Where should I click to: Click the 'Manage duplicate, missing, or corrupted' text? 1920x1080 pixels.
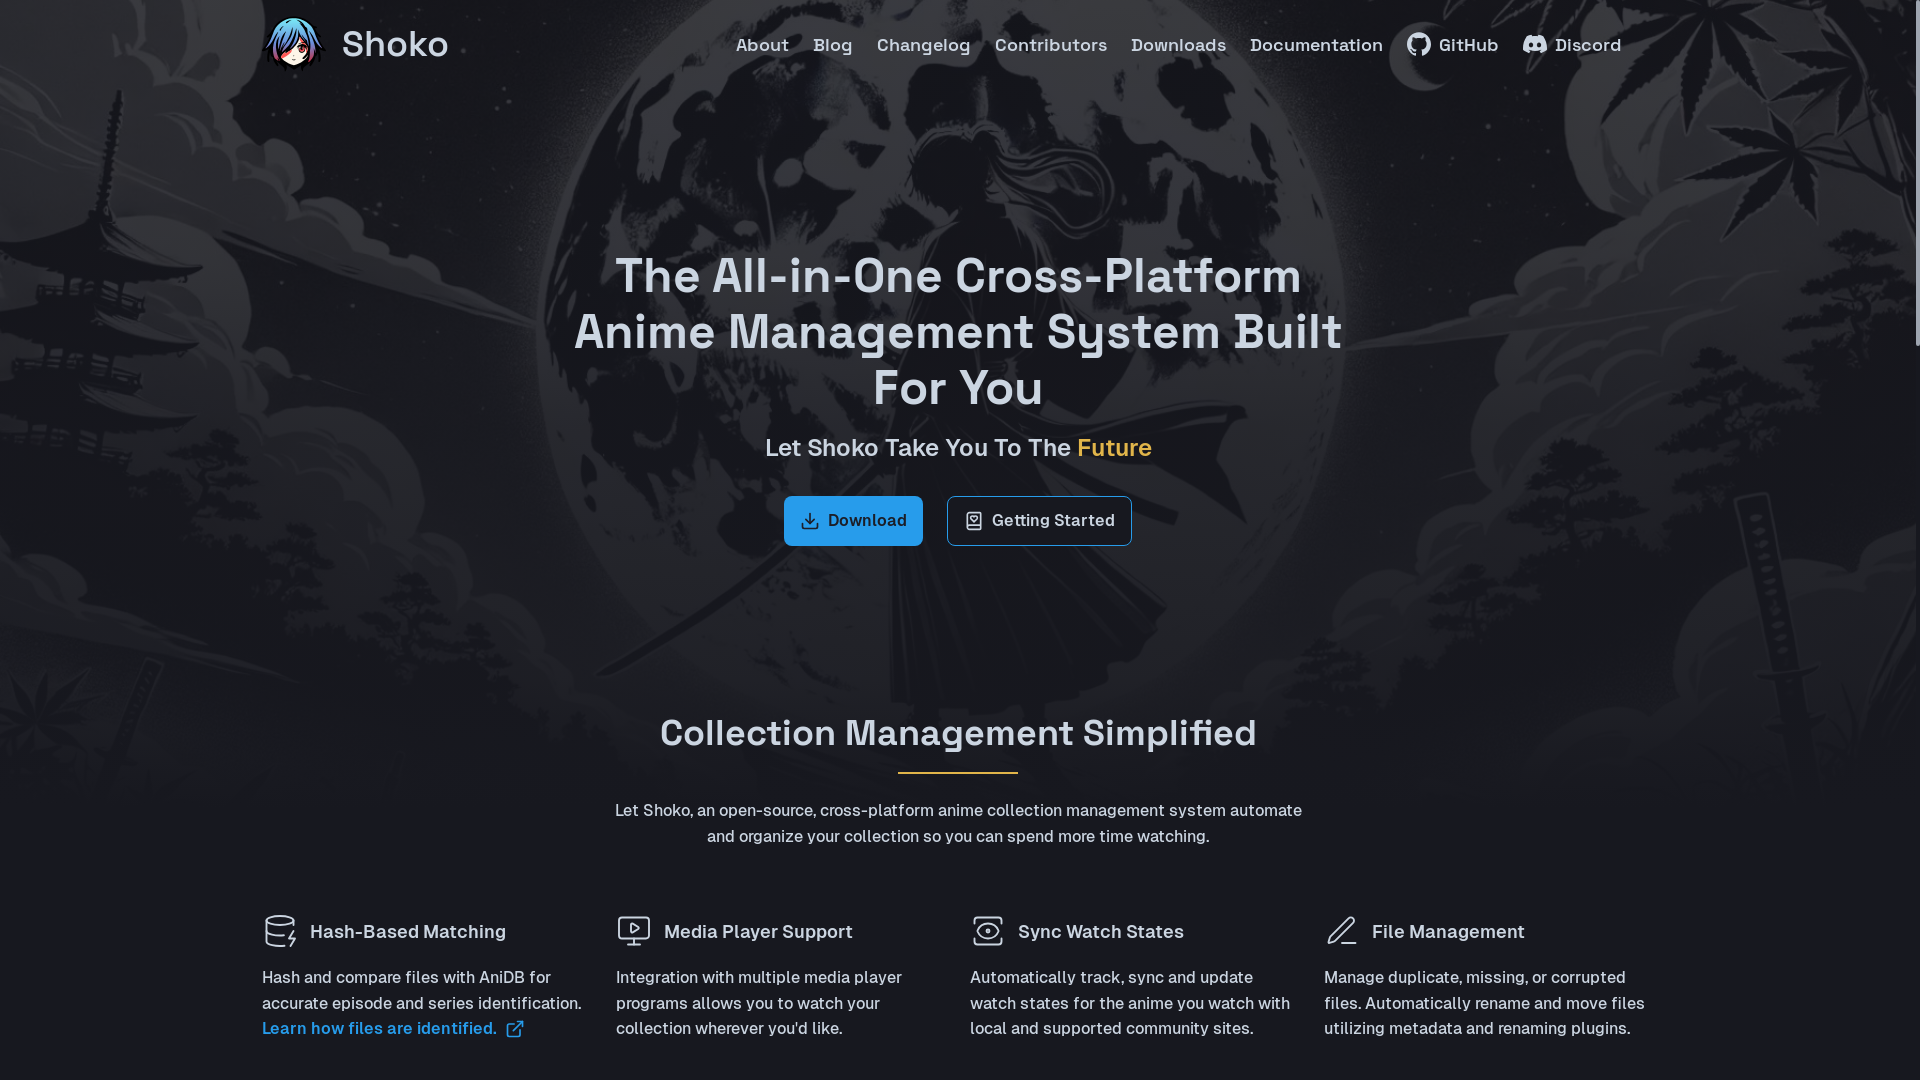1484,1003
